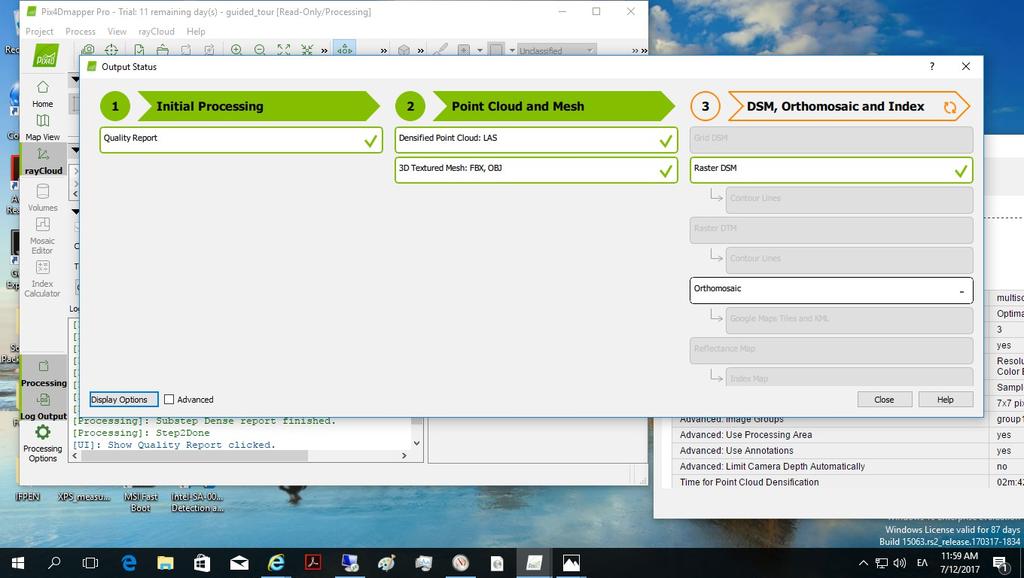Click the DSM, Orthomosaic and Index header
The height and width of the screenshot is (578, 1024).
(x=848, y=106)
